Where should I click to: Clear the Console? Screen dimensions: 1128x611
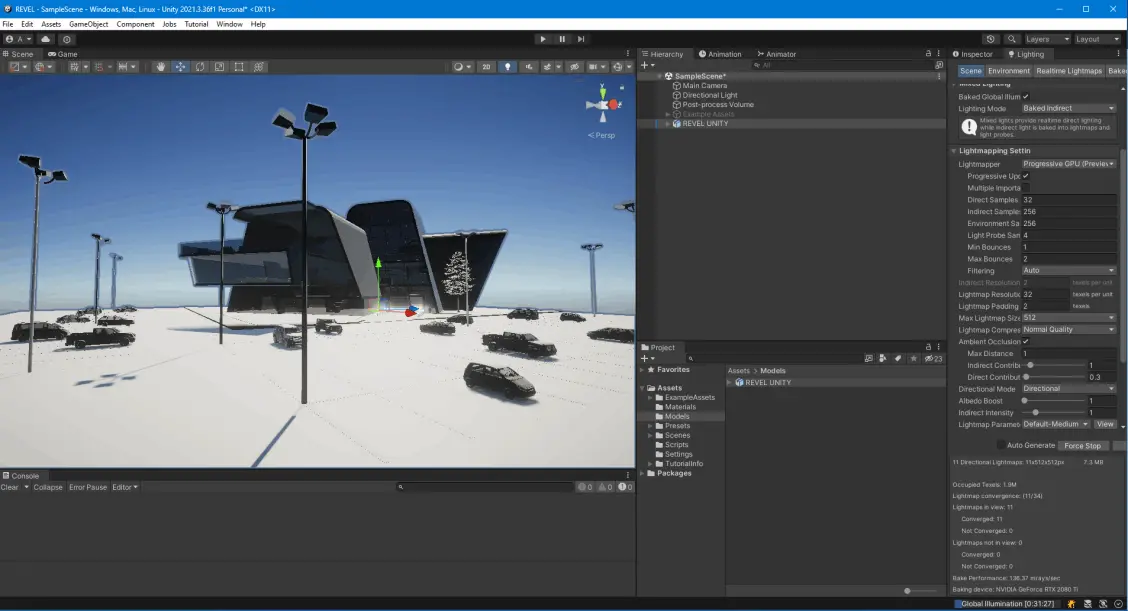click(9, 487)
